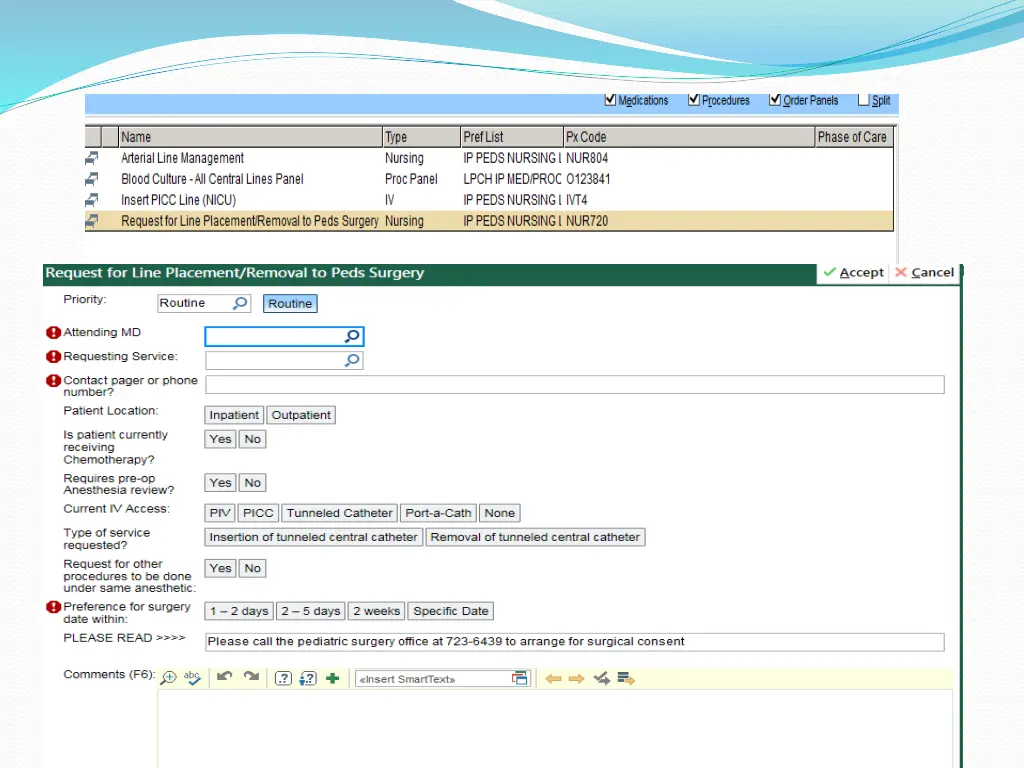Click the Phase of Care column header
1024x768 pixels.
click(854, 137)
